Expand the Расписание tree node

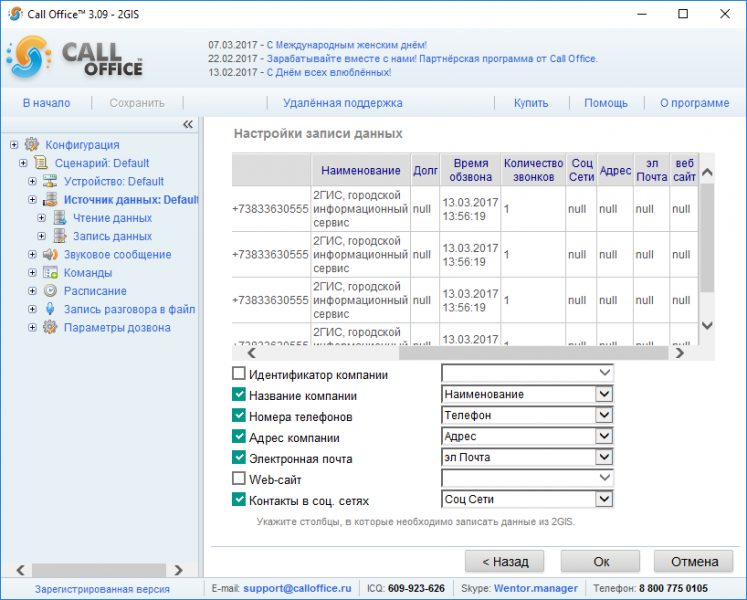[32, 291]
